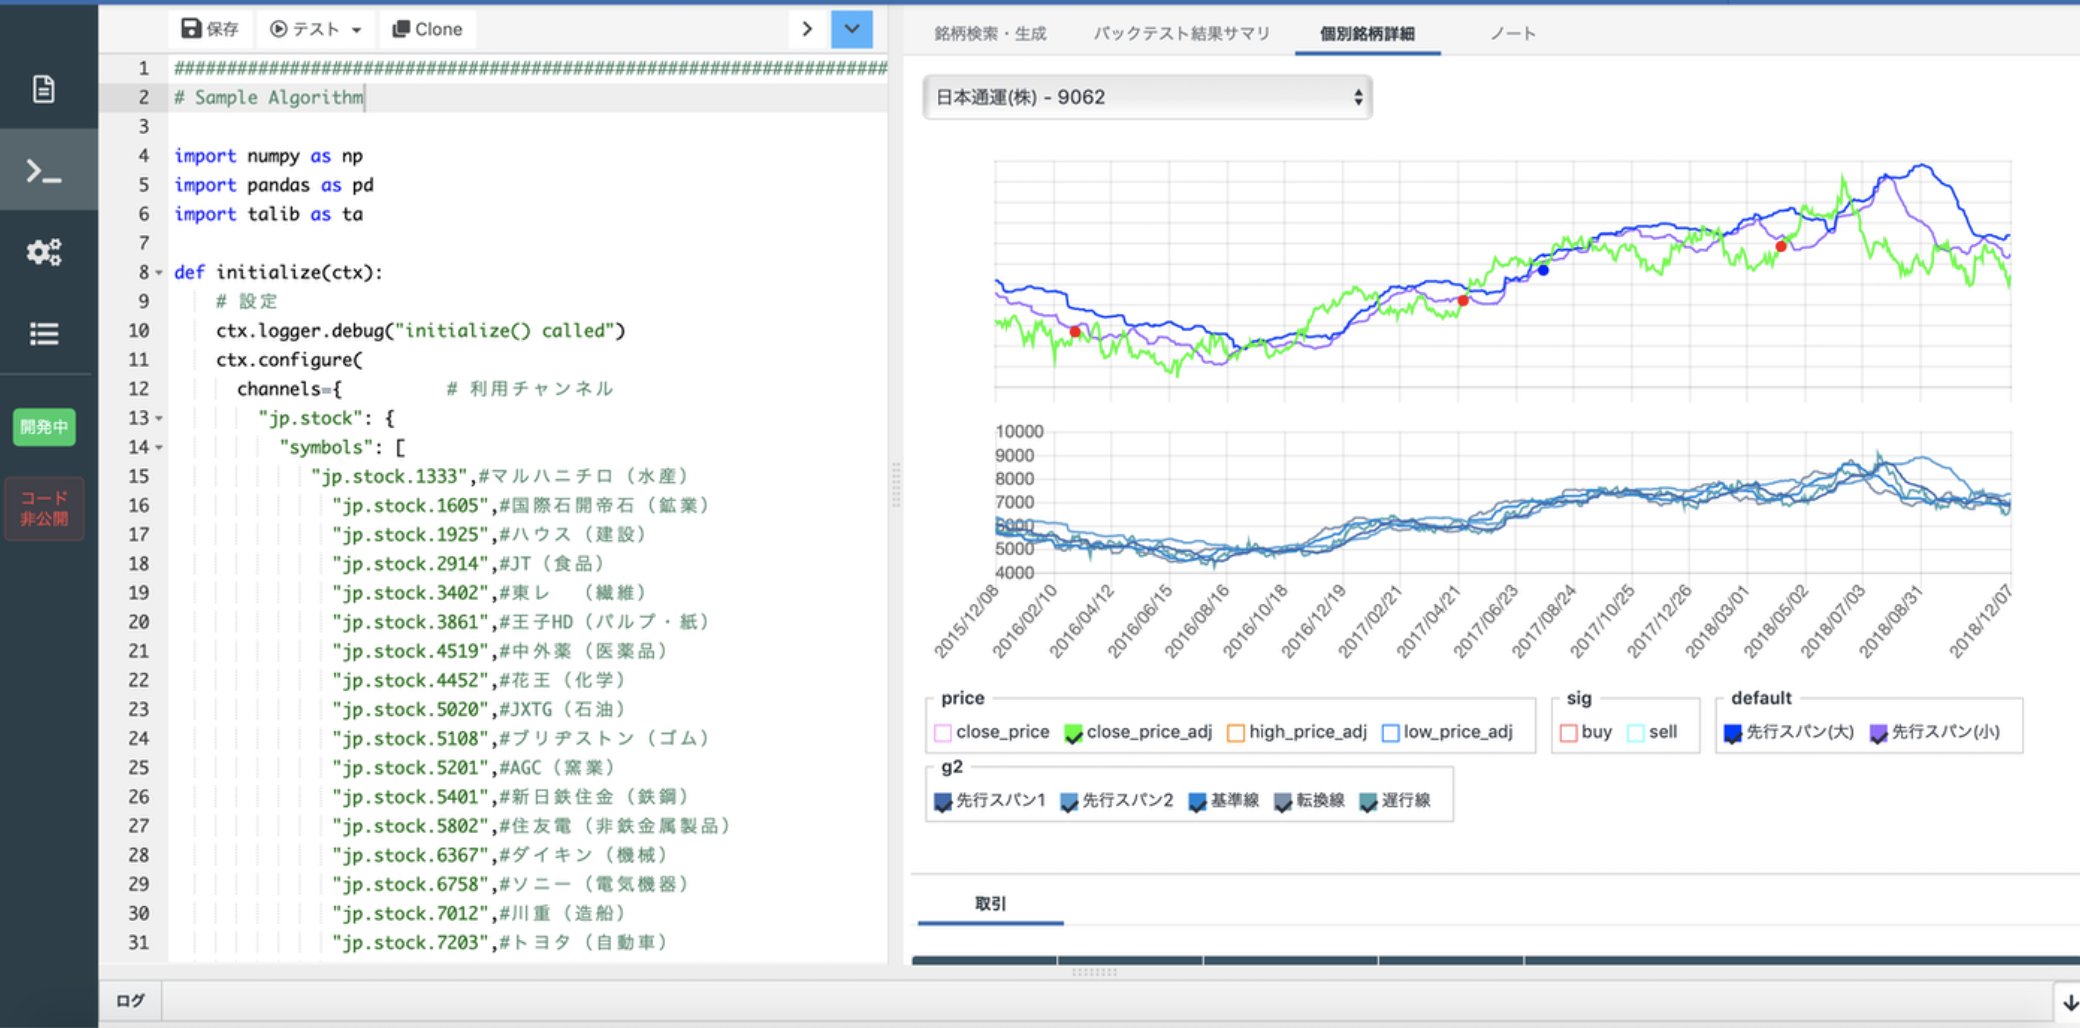Viewport: 2080px width, 1028px height.
Task: Disable the close_price_adj series display
Action: tap(1075, 731)
